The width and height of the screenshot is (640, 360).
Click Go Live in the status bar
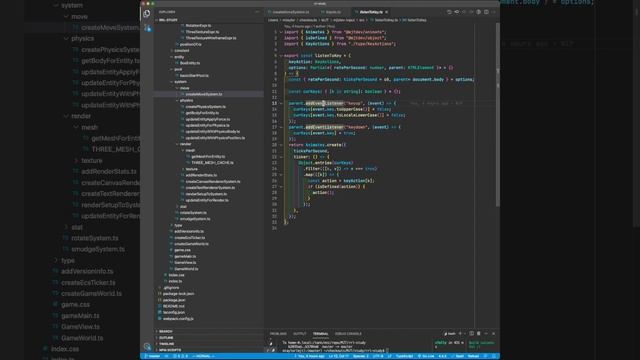(426, 356)
